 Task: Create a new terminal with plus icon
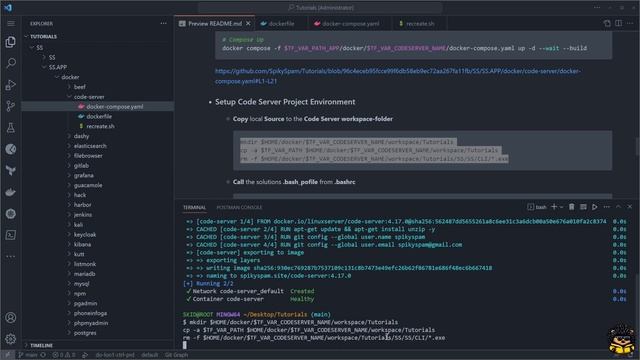point(554,207)
